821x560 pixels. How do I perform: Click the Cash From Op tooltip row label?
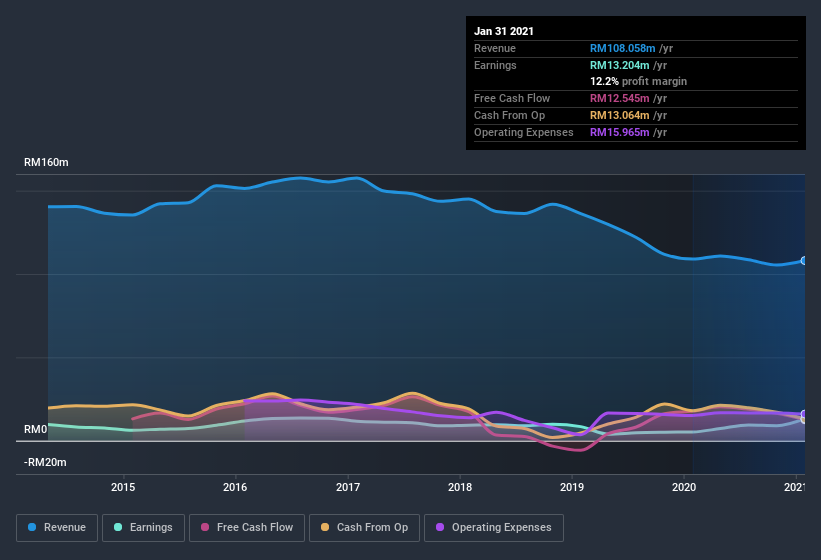click(x=509, y=115)
